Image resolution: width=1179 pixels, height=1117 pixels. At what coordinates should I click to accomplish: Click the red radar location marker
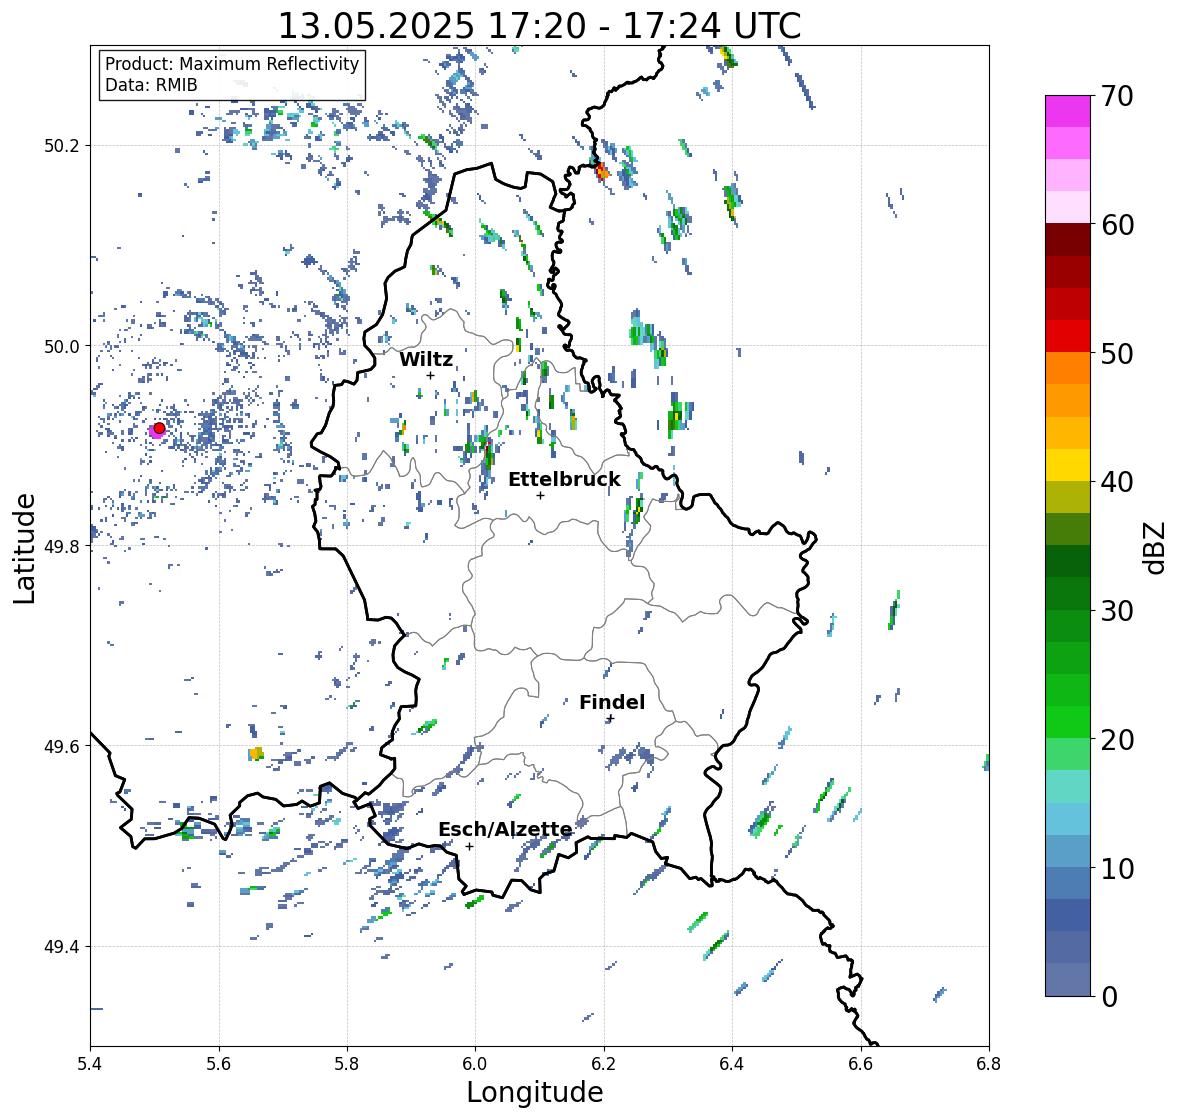[159, 428]
